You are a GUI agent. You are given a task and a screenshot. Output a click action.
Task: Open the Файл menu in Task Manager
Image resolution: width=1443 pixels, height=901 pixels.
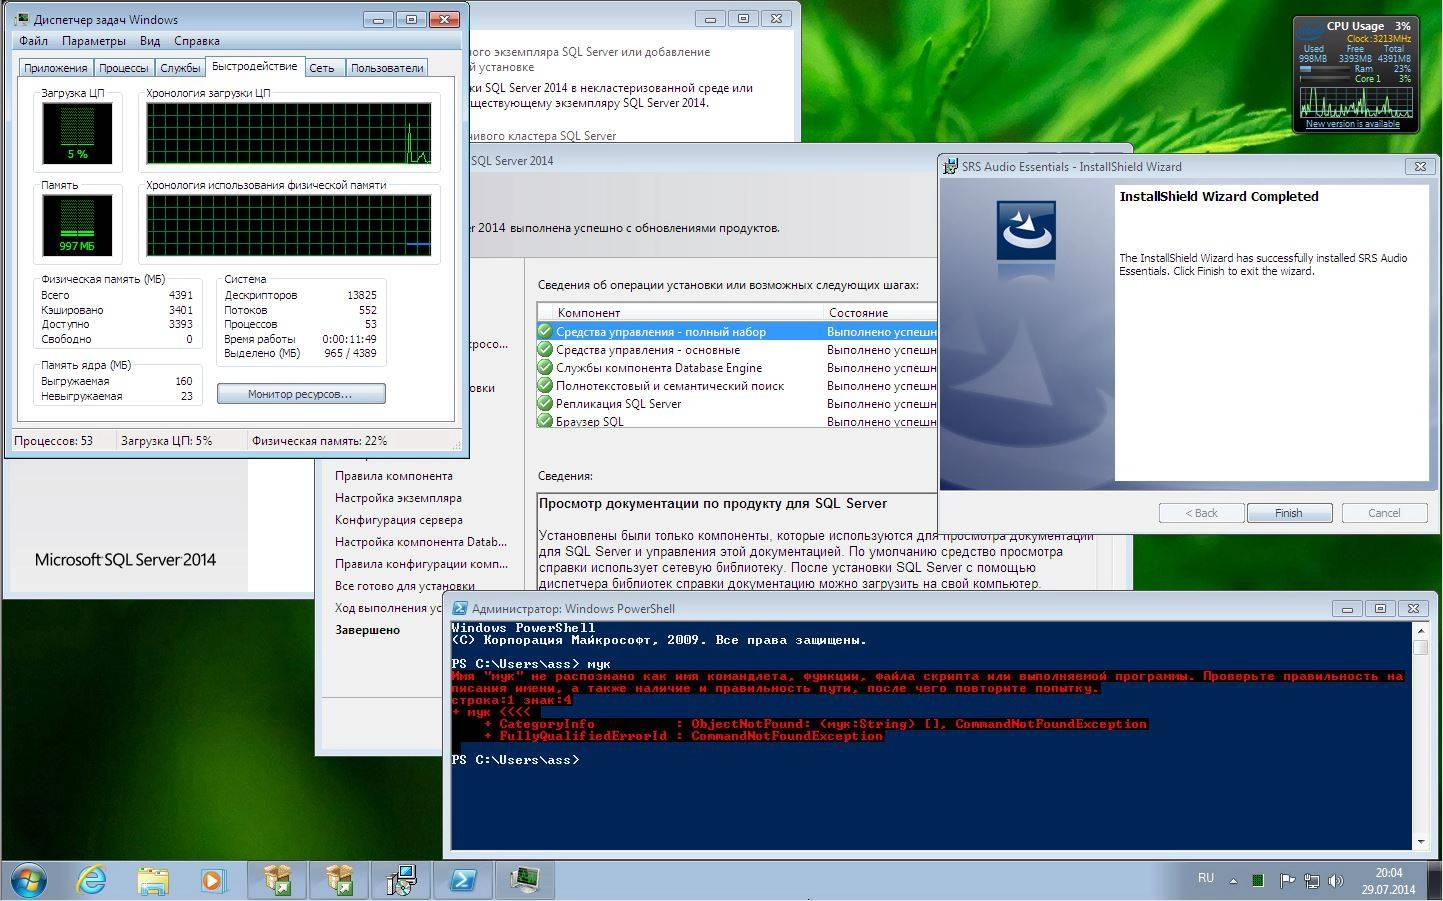[33, 41]
